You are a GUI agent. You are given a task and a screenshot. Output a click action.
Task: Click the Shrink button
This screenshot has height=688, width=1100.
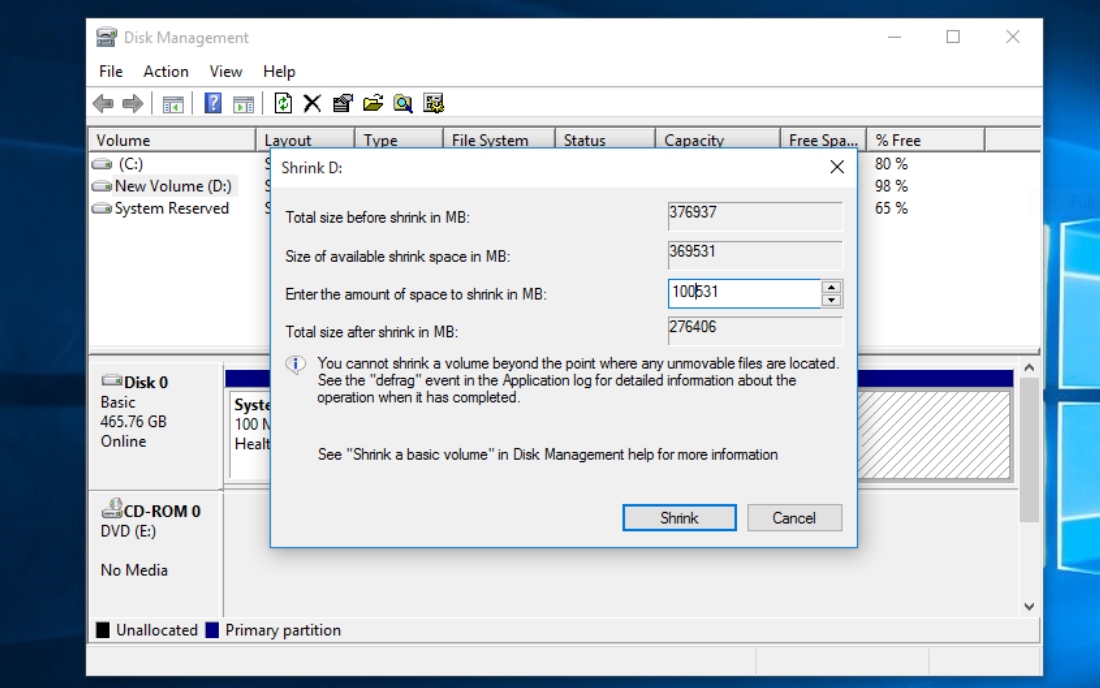(x=679, y=518)
